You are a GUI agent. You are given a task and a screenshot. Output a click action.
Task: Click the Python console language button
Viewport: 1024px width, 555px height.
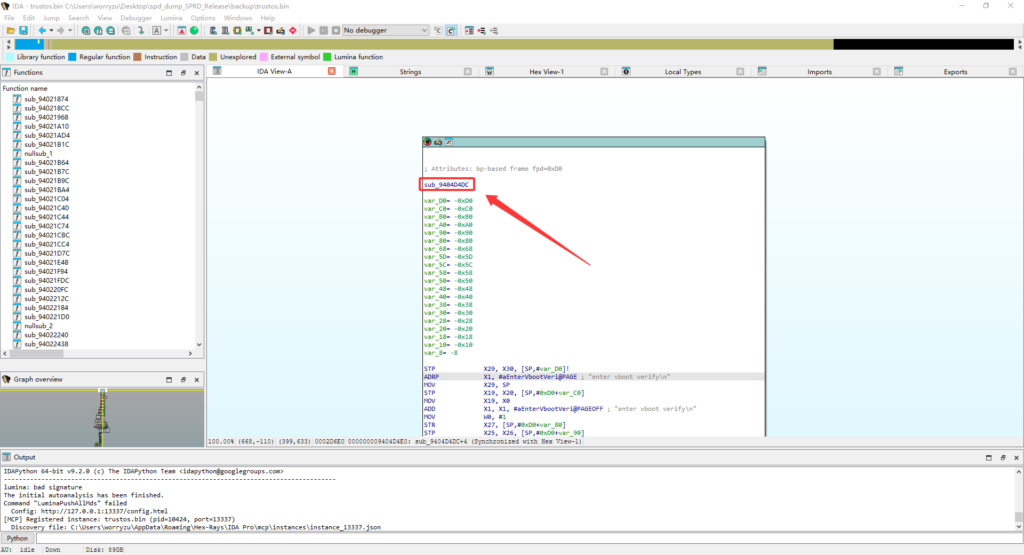17,538
